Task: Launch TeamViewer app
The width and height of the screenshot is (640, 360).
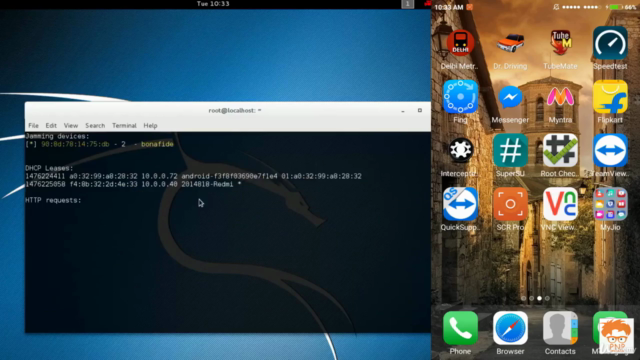Action: [610, 150]
